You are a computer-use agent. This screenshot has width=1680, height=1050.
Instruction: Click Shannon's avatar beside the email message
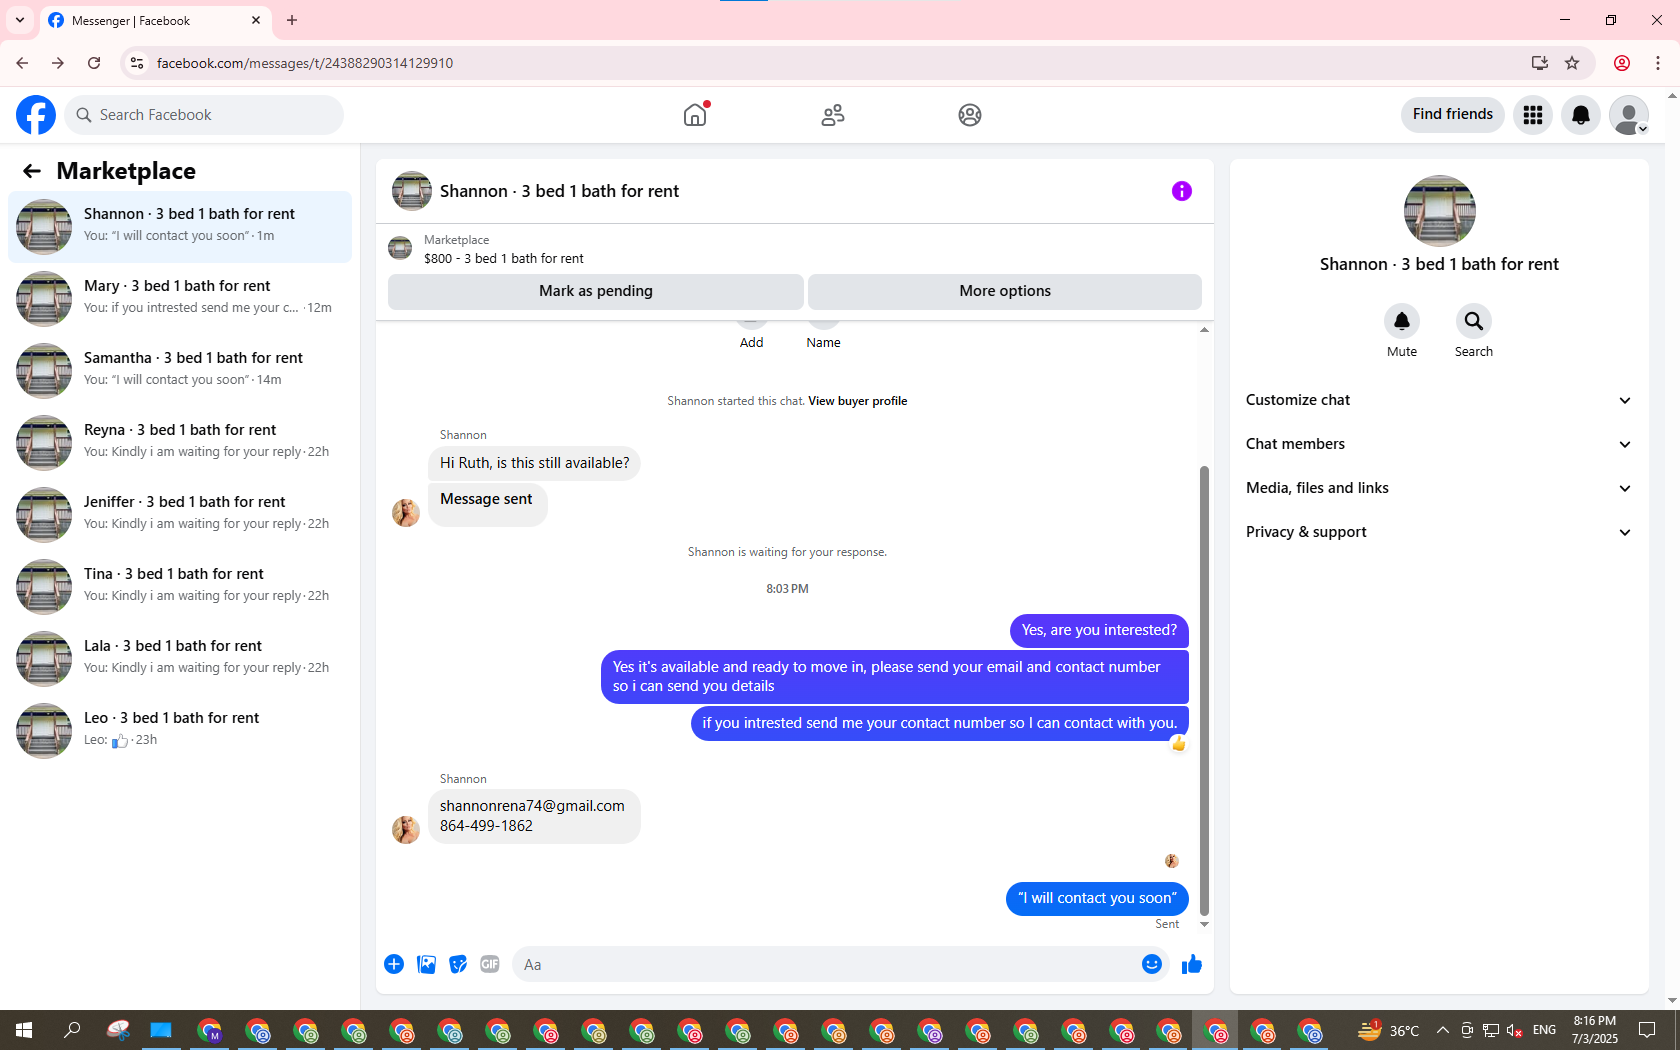point(406,830)
